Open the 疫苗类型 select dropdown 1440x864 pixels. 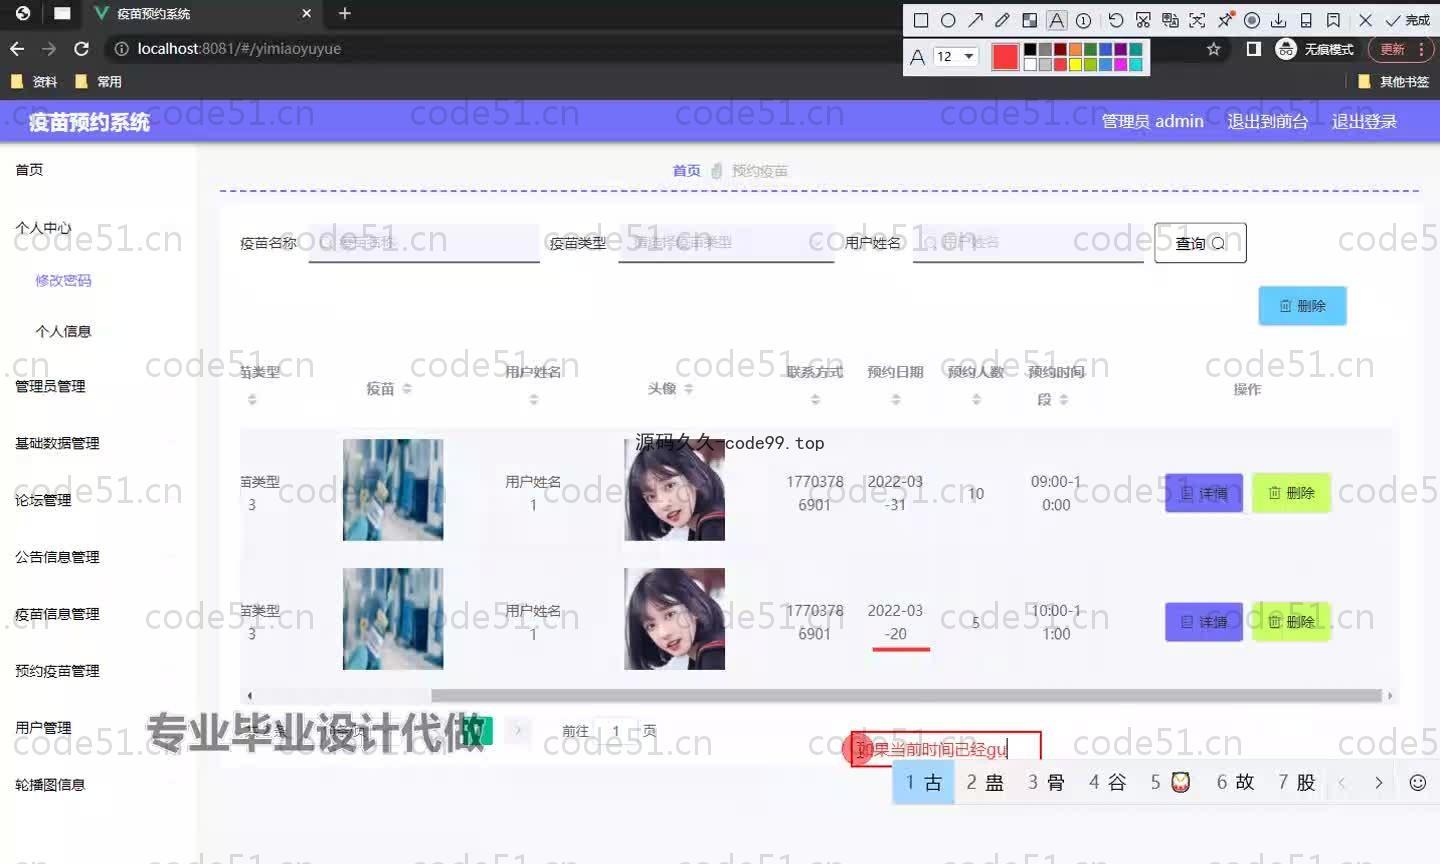[x=726, y=243]
